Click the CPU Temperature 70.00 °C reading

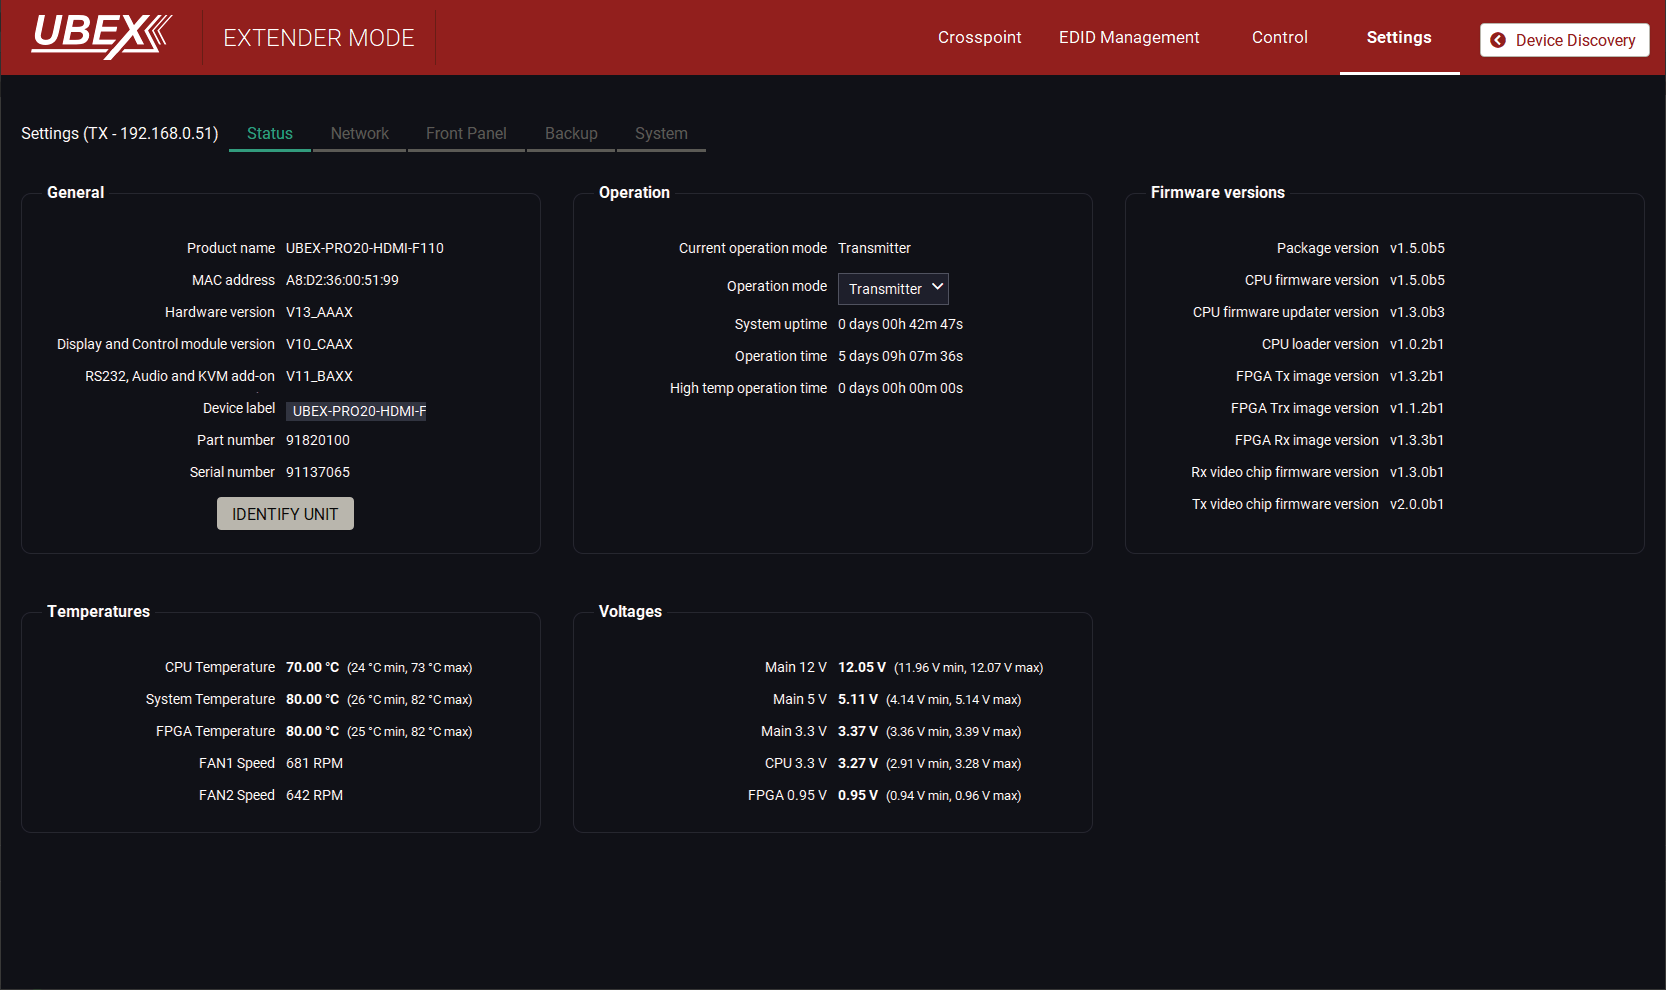coord(312,667)
